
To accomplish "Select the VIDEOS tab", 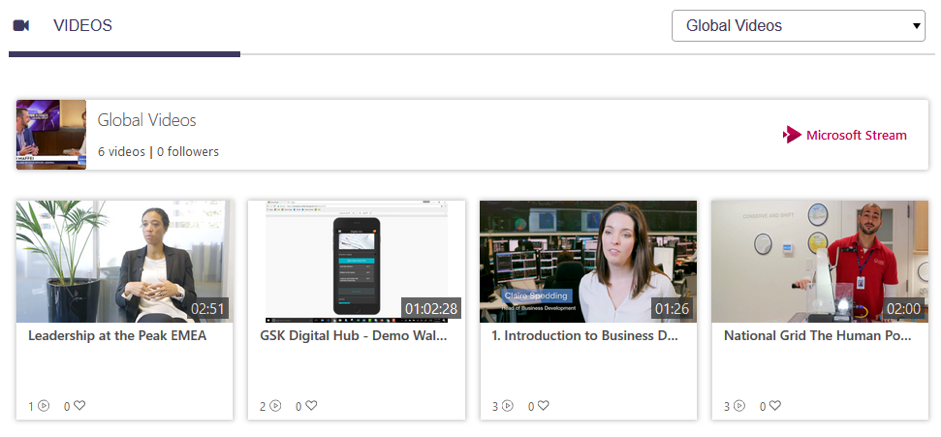I will pos(82,26).
